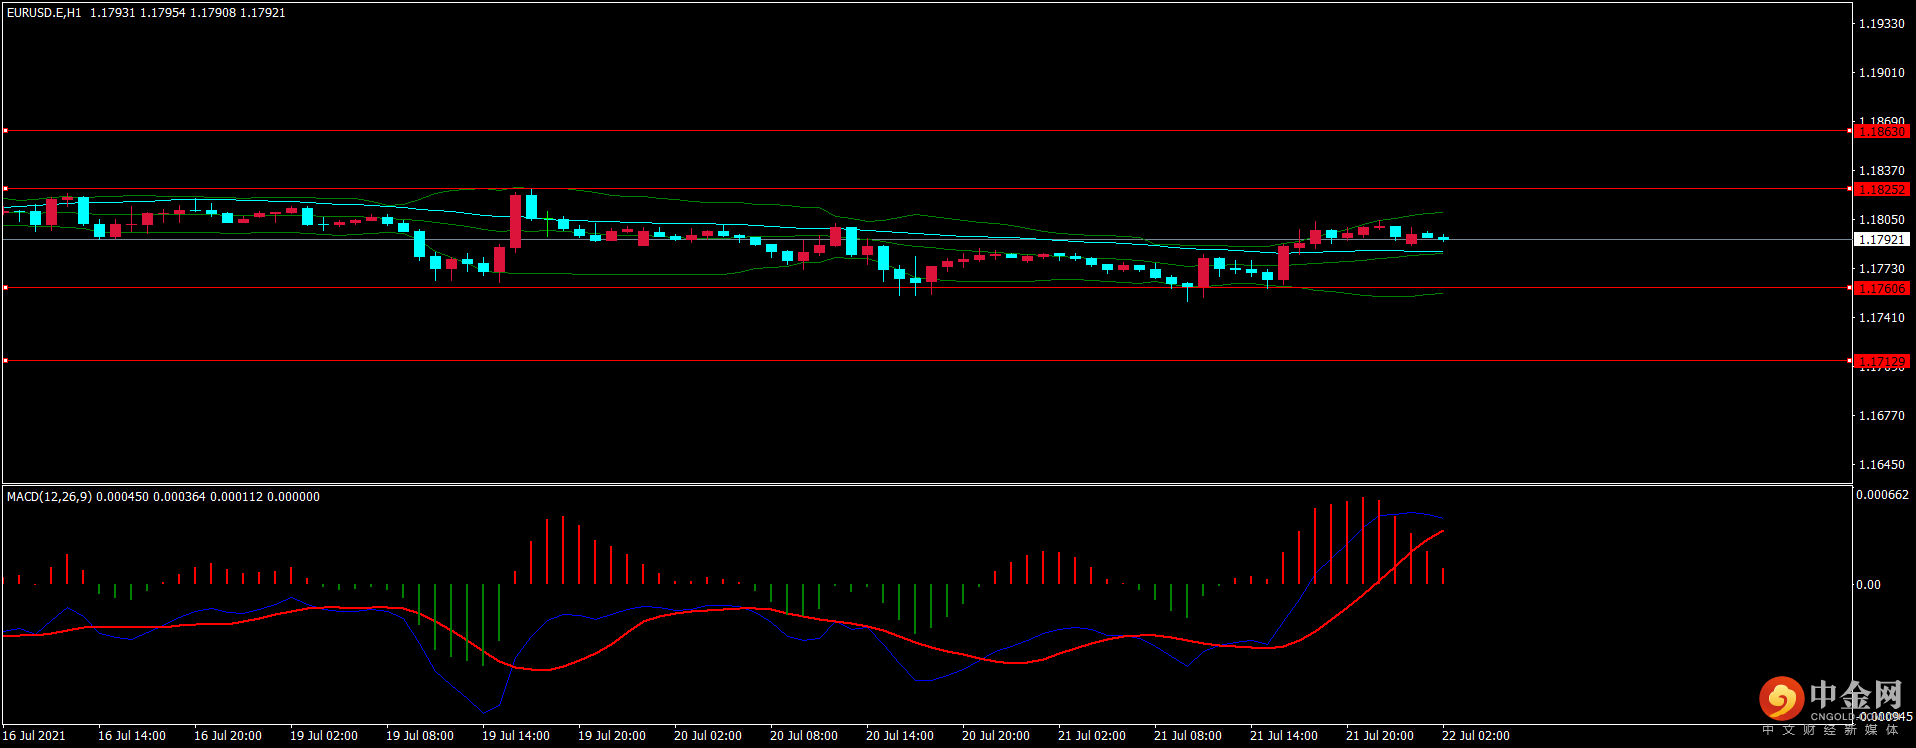This screenshot has width=1916, height=748.
Task: Click the MACD scale value 0.000662
Action: pos(1882,495)
